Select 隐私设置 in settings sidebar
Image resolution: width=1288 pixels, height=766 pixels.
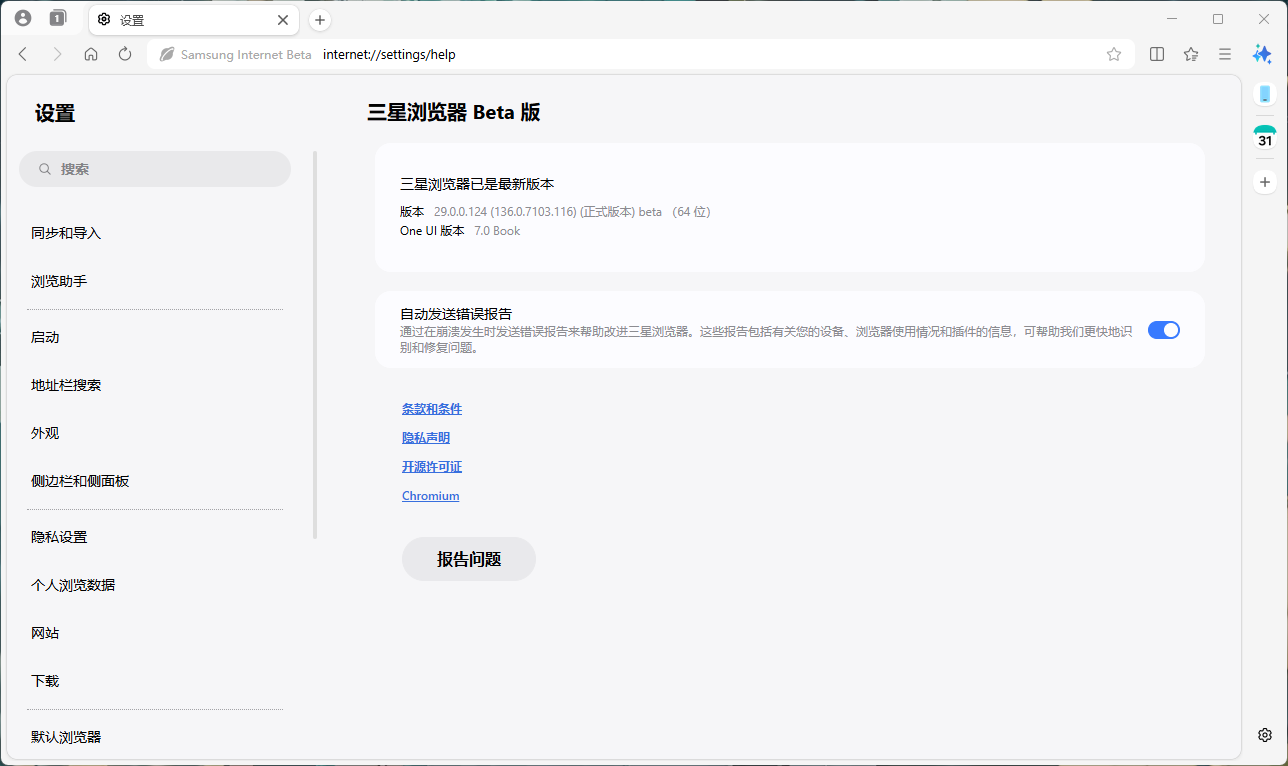[x=61, y=536]
